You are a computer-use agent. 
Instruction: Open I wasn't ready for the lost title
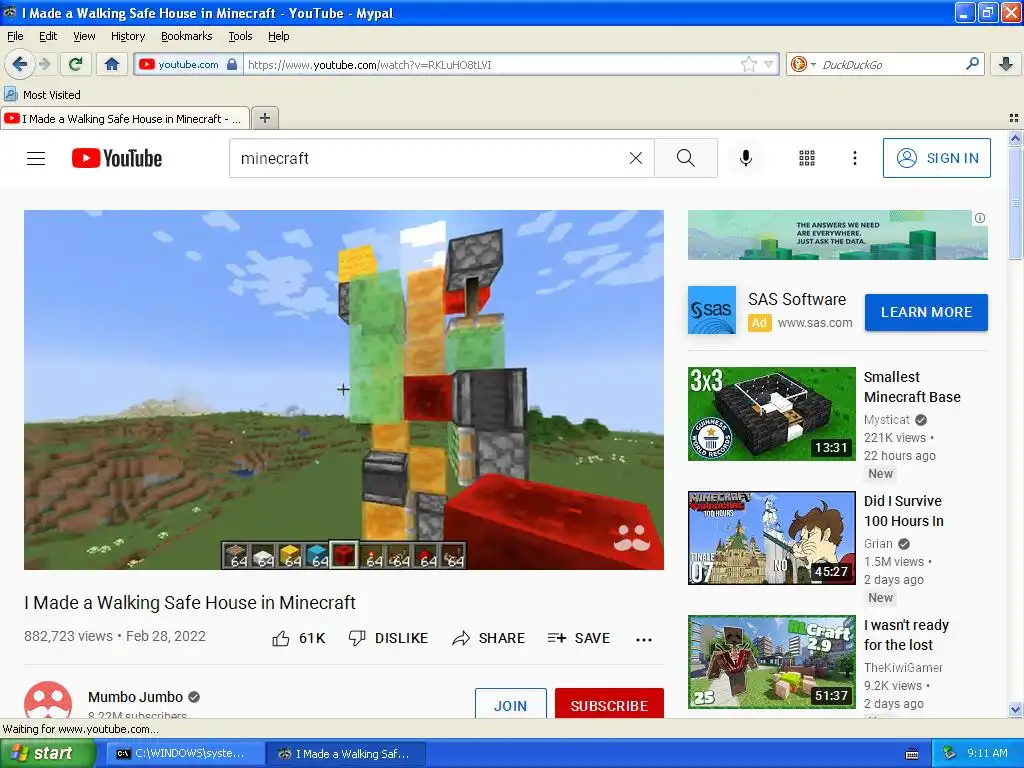[906, 635]
